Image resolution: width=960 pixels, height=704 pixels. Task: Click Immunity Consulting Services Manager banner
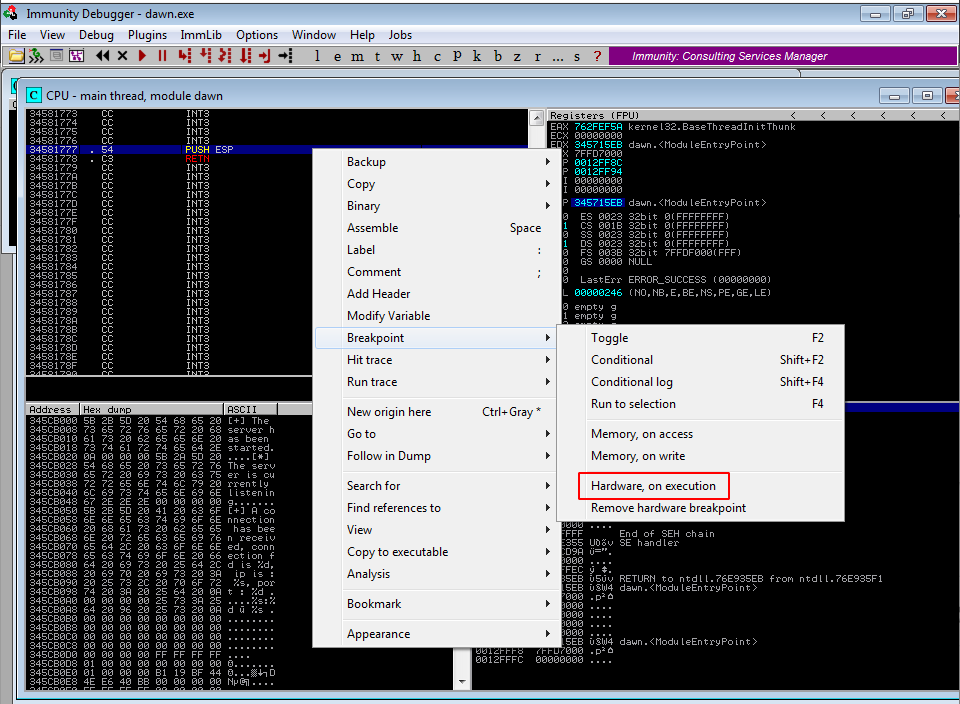[782, 56]
